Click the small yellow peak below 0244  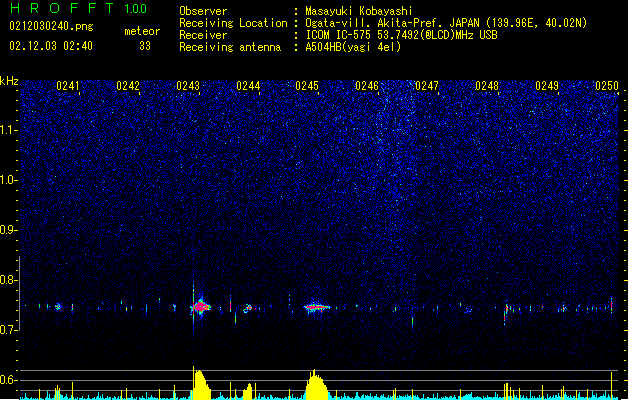click(248, 391)
